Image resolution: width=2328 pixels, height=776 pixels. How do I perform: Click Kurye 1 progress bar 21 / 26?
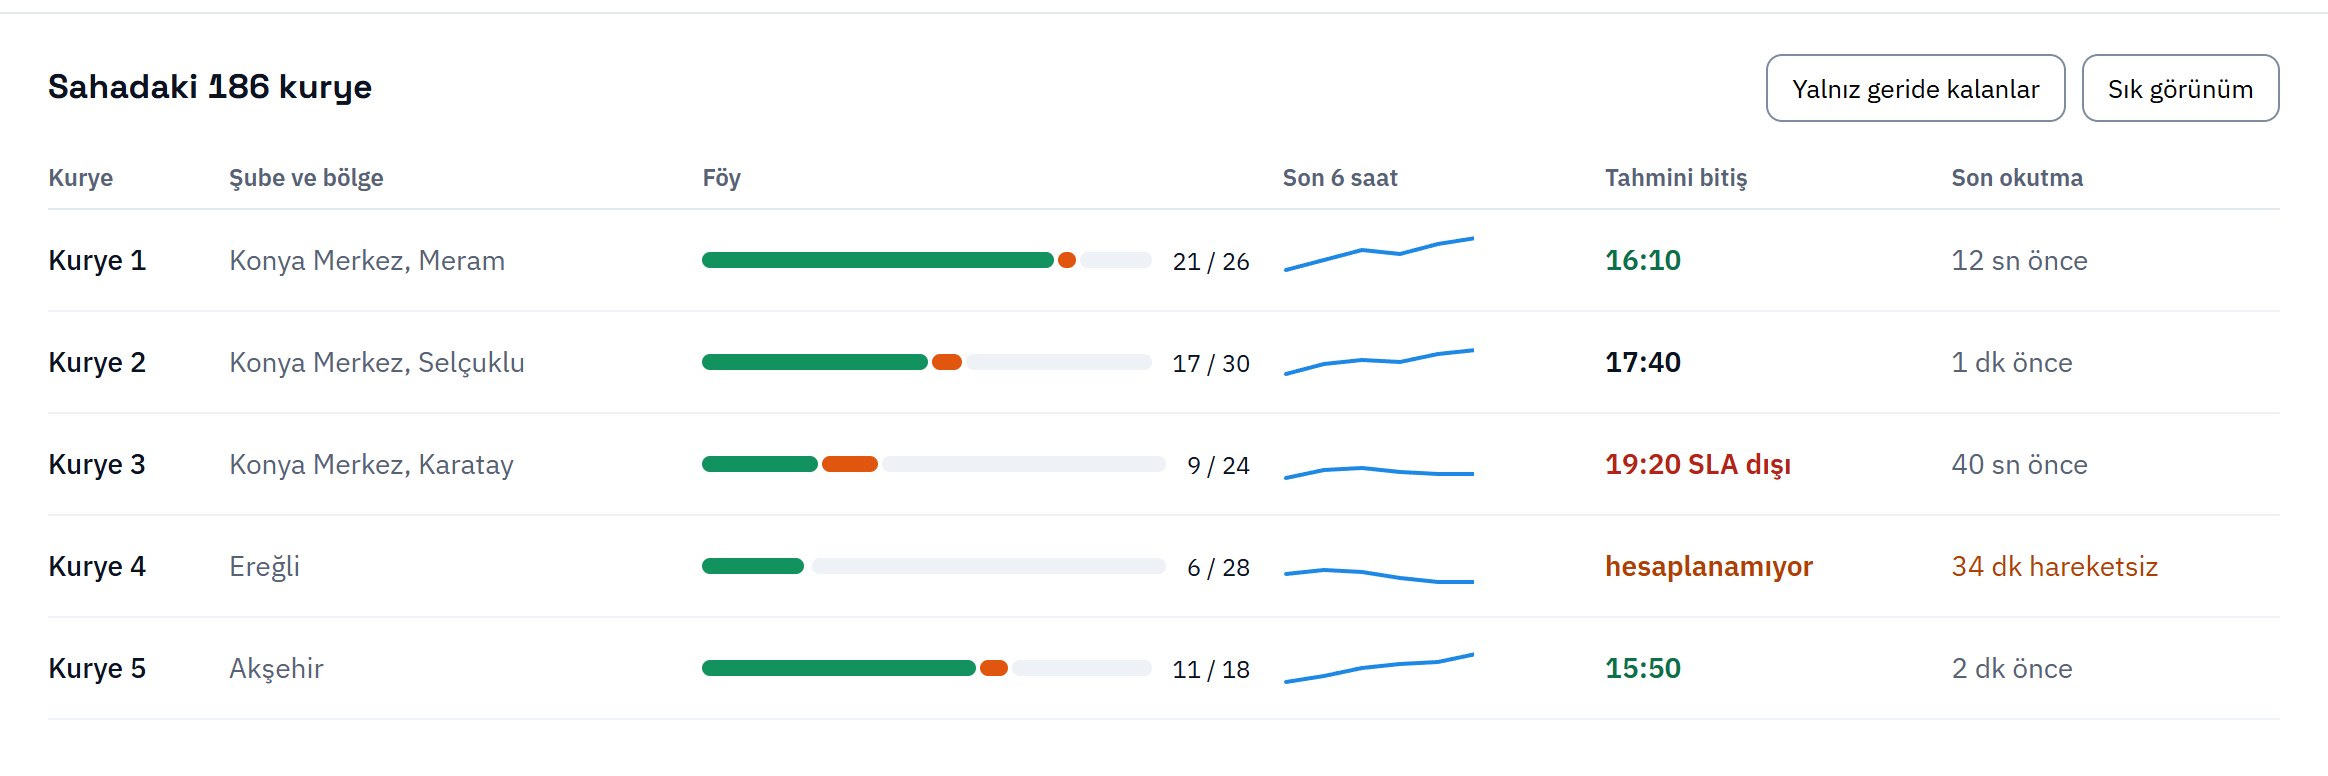927,260
